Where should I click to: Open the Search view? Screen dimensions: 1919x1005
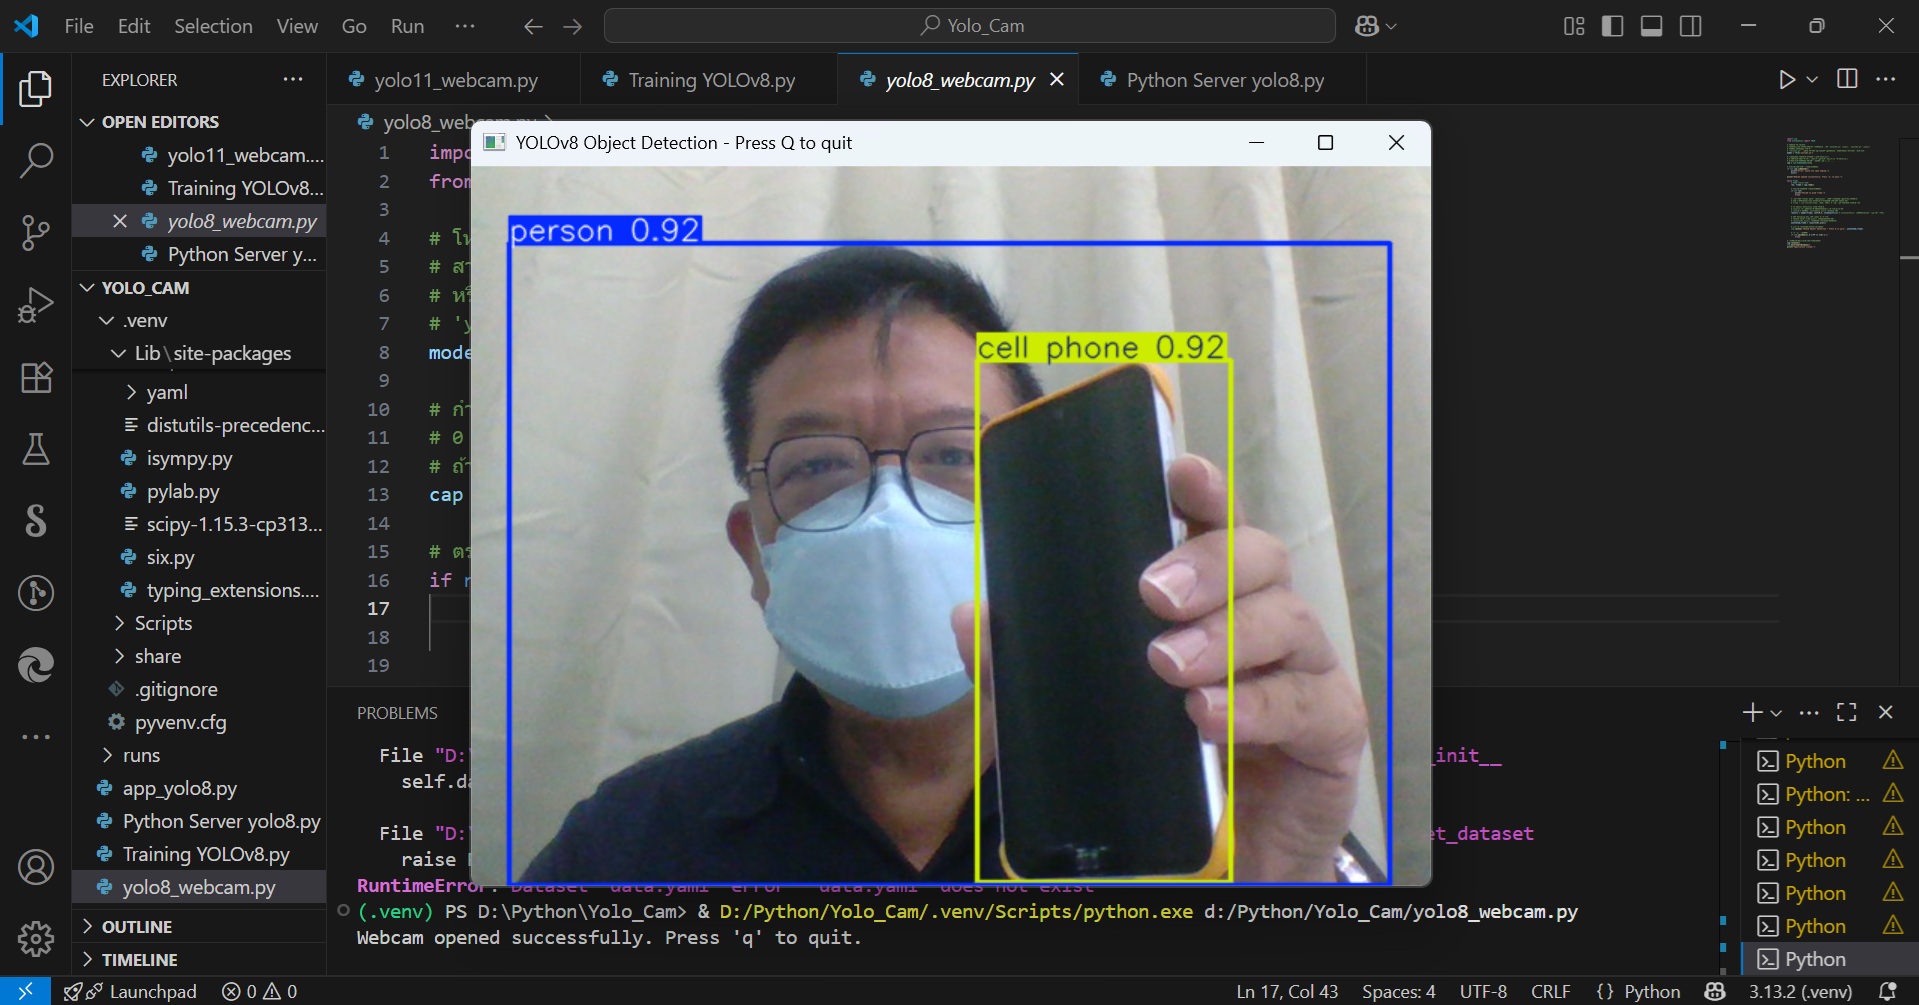36,160
